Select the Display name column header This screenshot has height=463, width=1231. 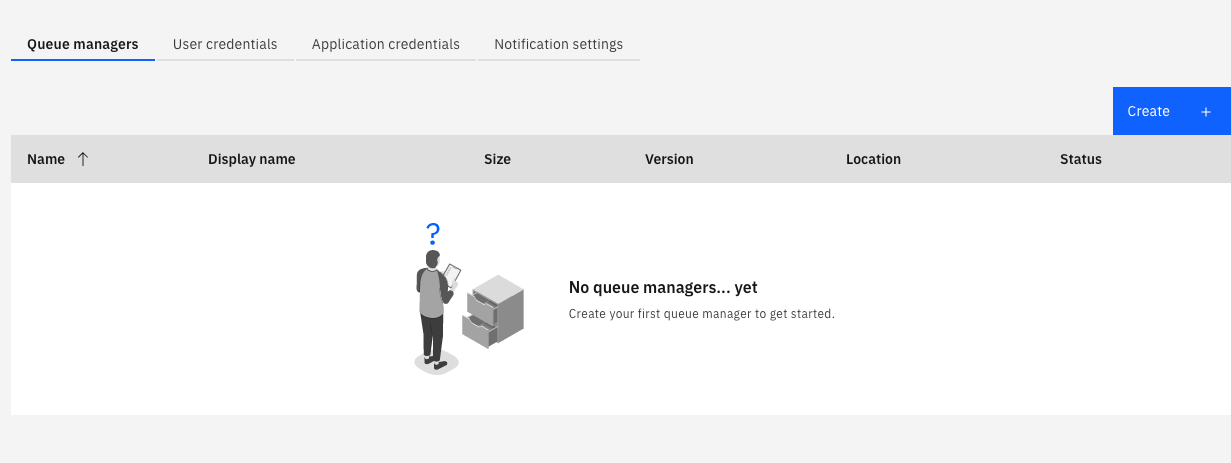[x=251, y=159]
